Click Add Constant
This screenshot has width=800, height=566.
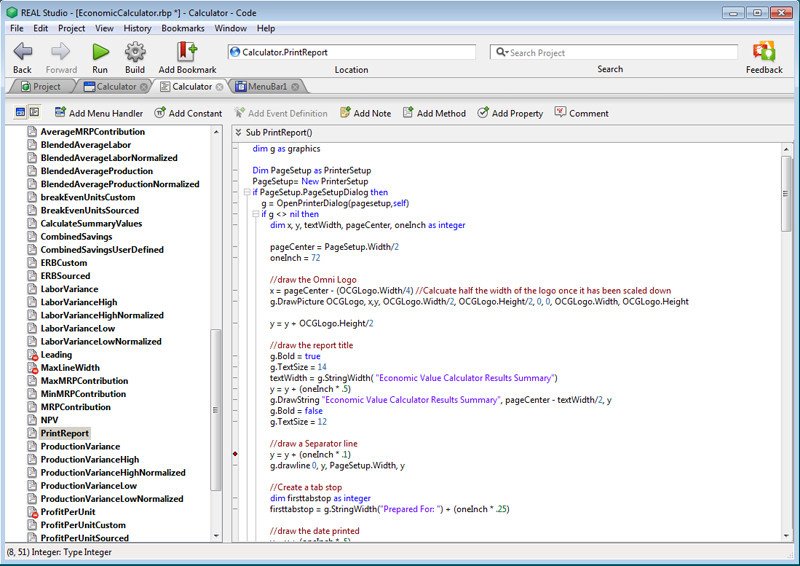[x=188, y=113]
